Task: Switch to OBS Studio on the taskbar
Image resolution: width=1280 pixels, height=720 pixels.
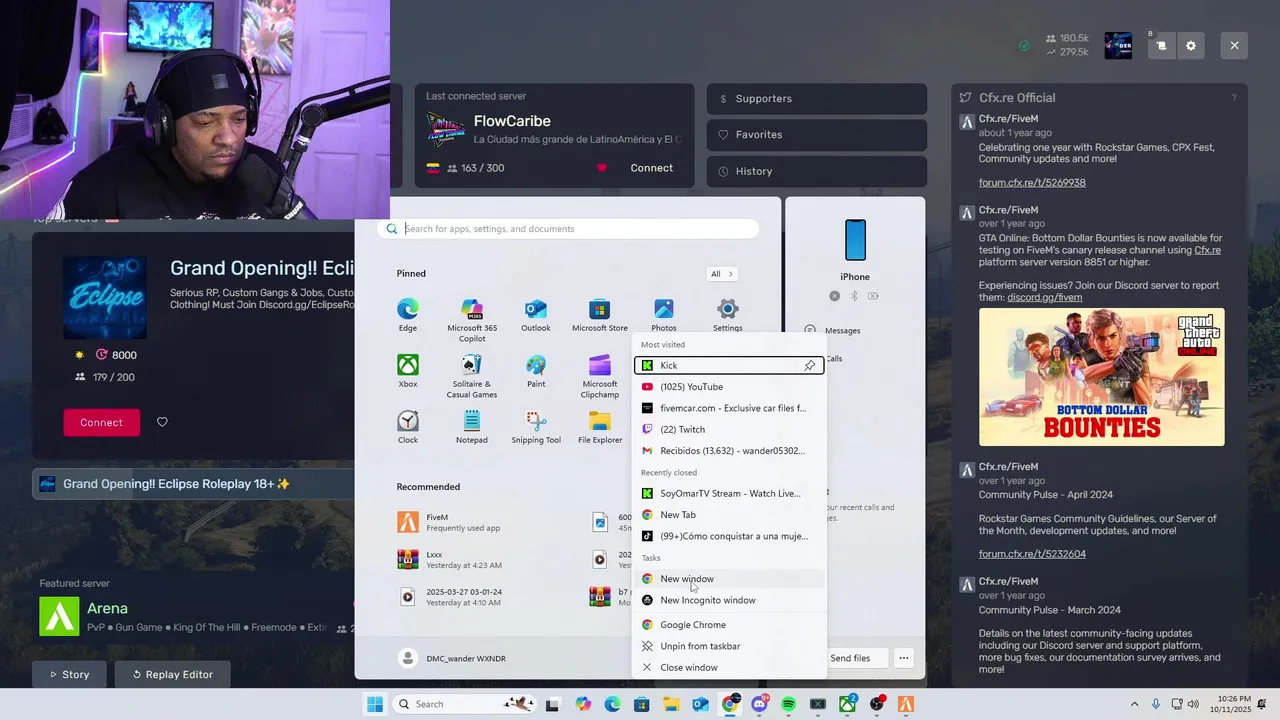Action: [877, 704]
